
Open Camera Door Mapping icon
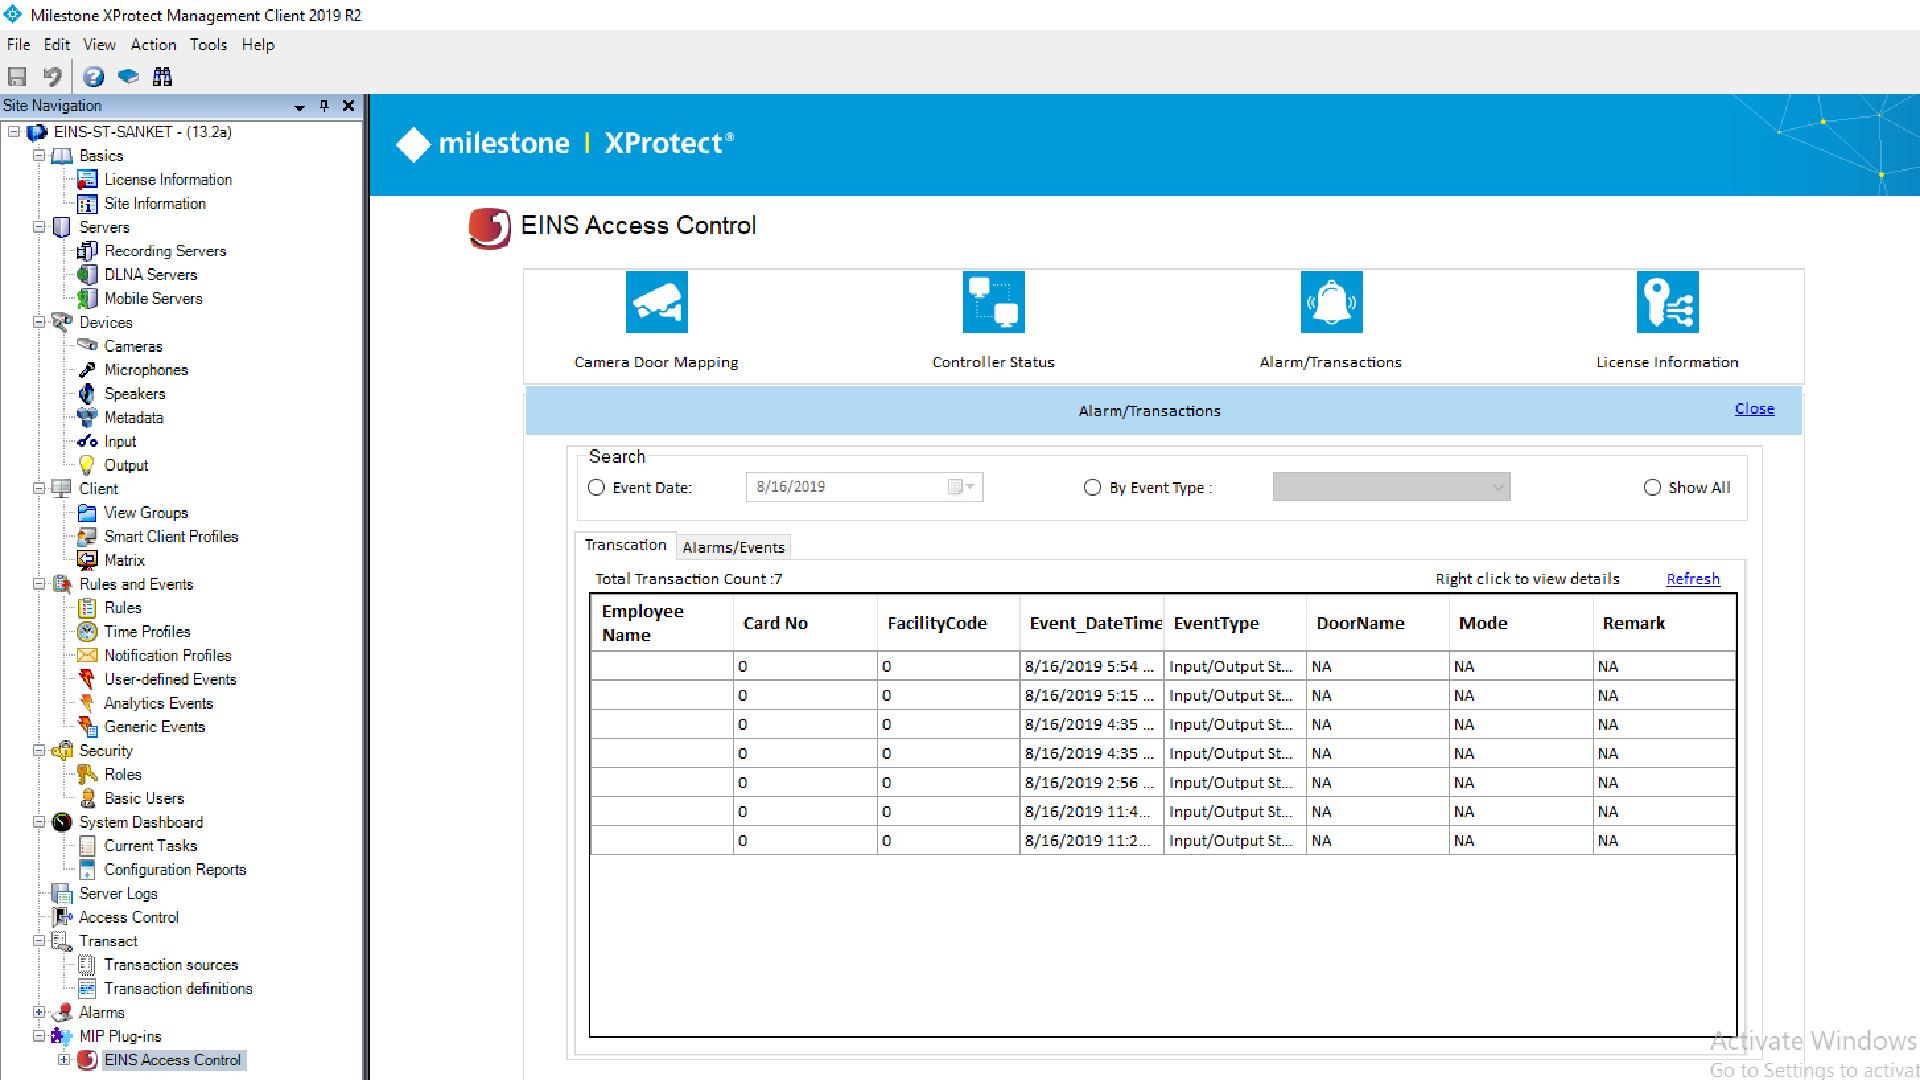coord(657,302)
